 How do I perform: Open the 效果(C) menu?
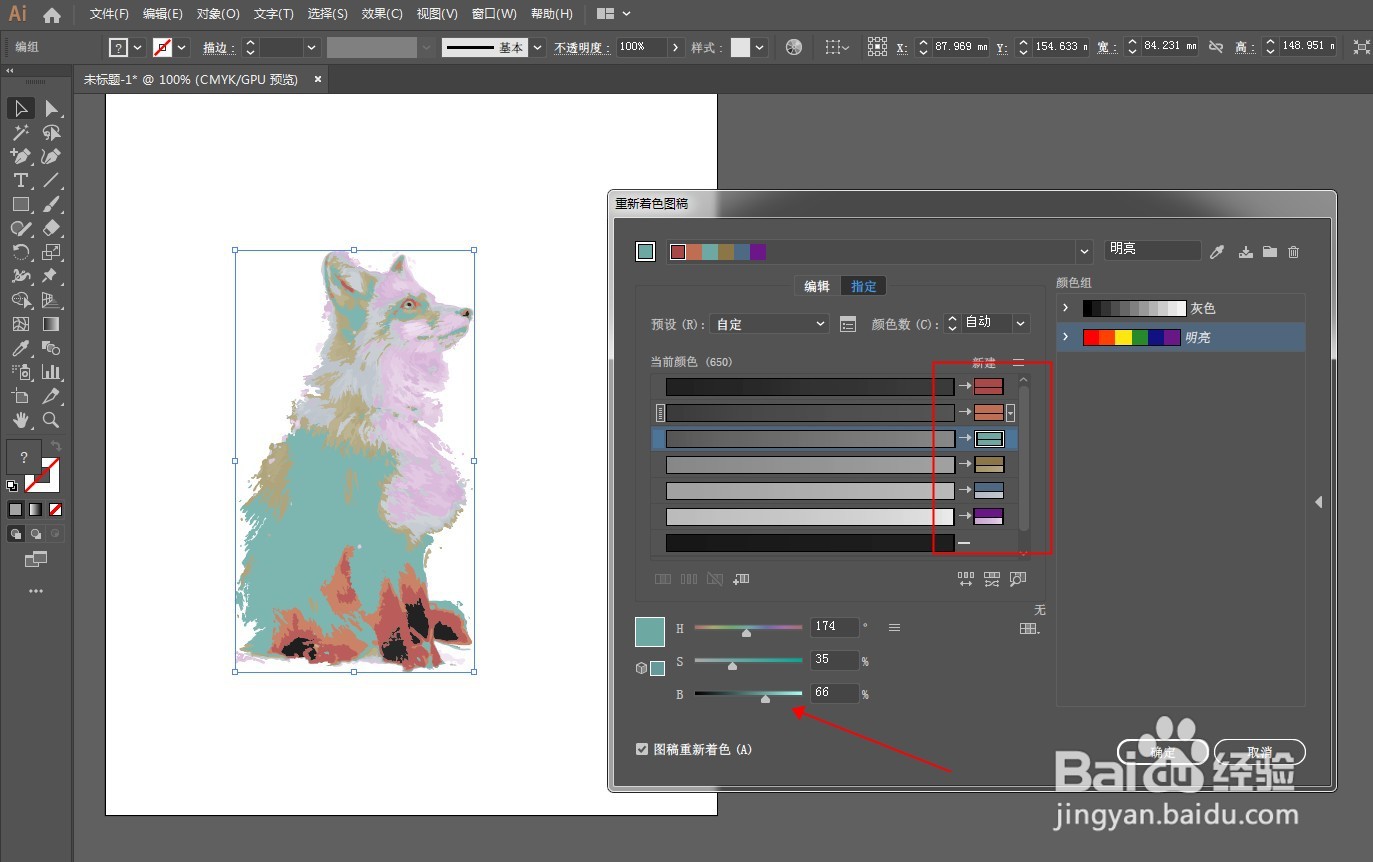[382, 14]
